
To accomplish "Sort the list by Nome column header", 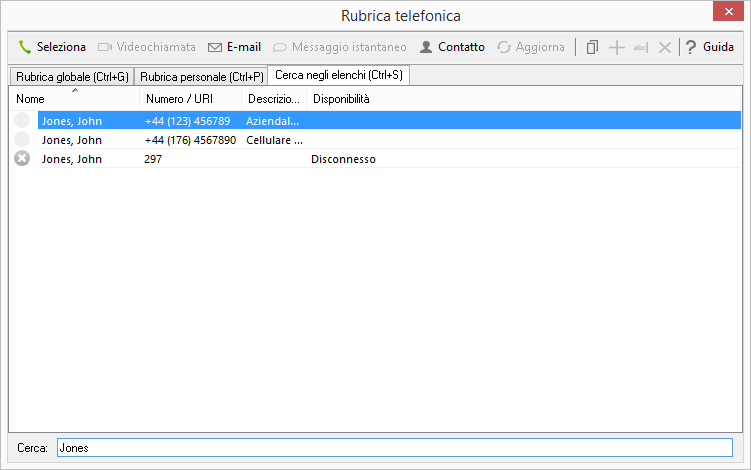I will (74, 99).
